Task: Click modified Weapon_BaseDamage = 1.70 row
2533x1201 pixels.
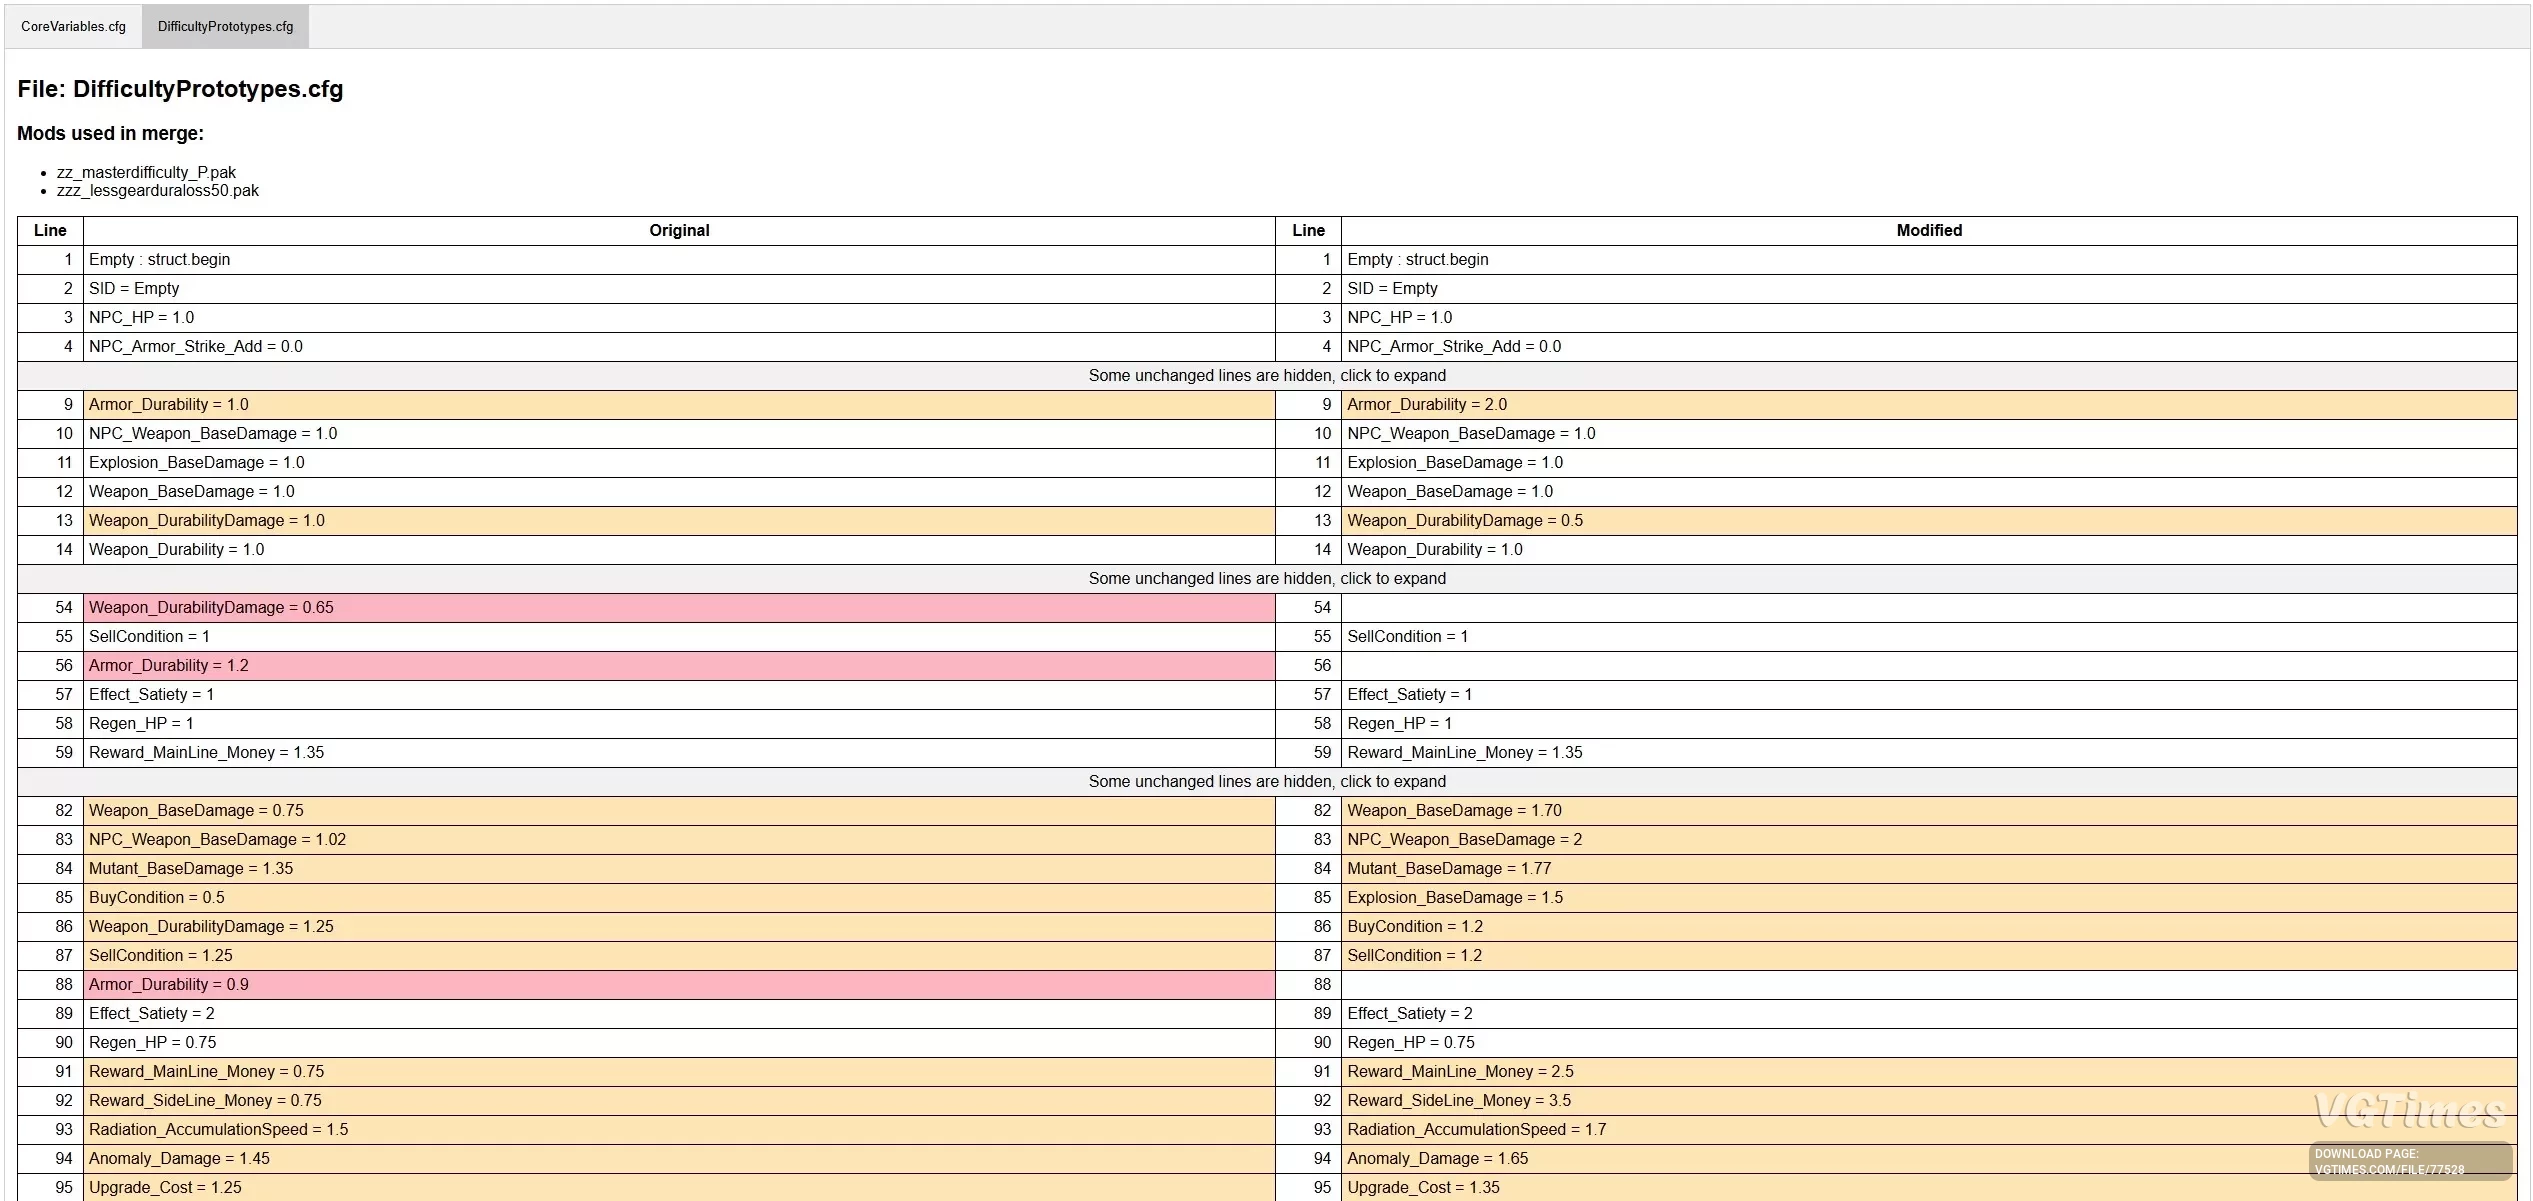Action: point(1453,811)
